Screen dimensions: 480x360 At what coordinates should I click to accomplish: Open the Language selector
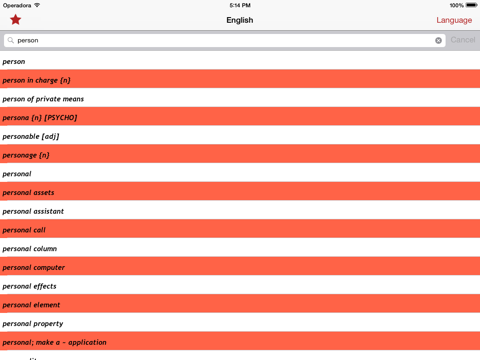click(454, 20)
